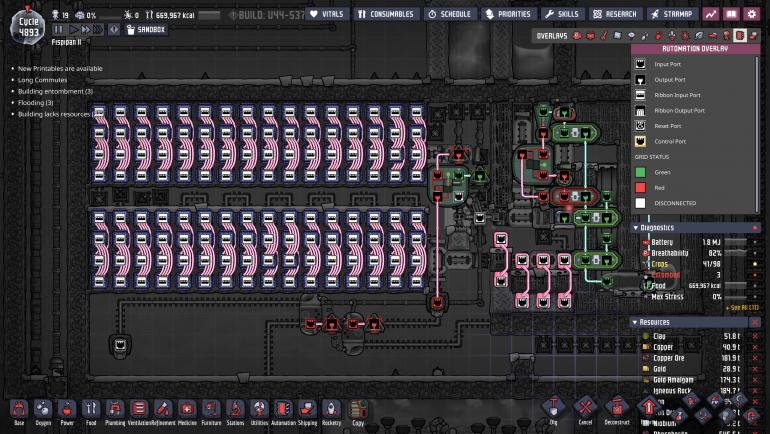
Task: Open the Consumables screen
Action: point(386,14)
